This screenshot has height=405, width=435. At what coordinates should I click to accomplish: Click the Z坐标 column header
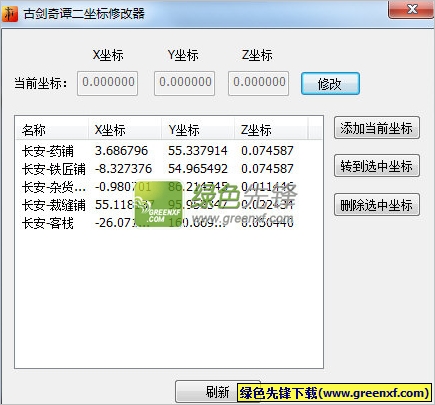click(x=271, y=130)
